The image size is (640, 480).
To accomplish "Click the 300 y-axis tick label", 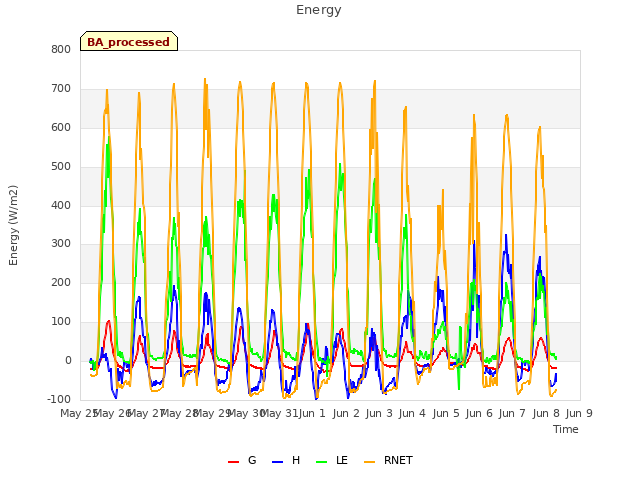I will coord(61,243).
